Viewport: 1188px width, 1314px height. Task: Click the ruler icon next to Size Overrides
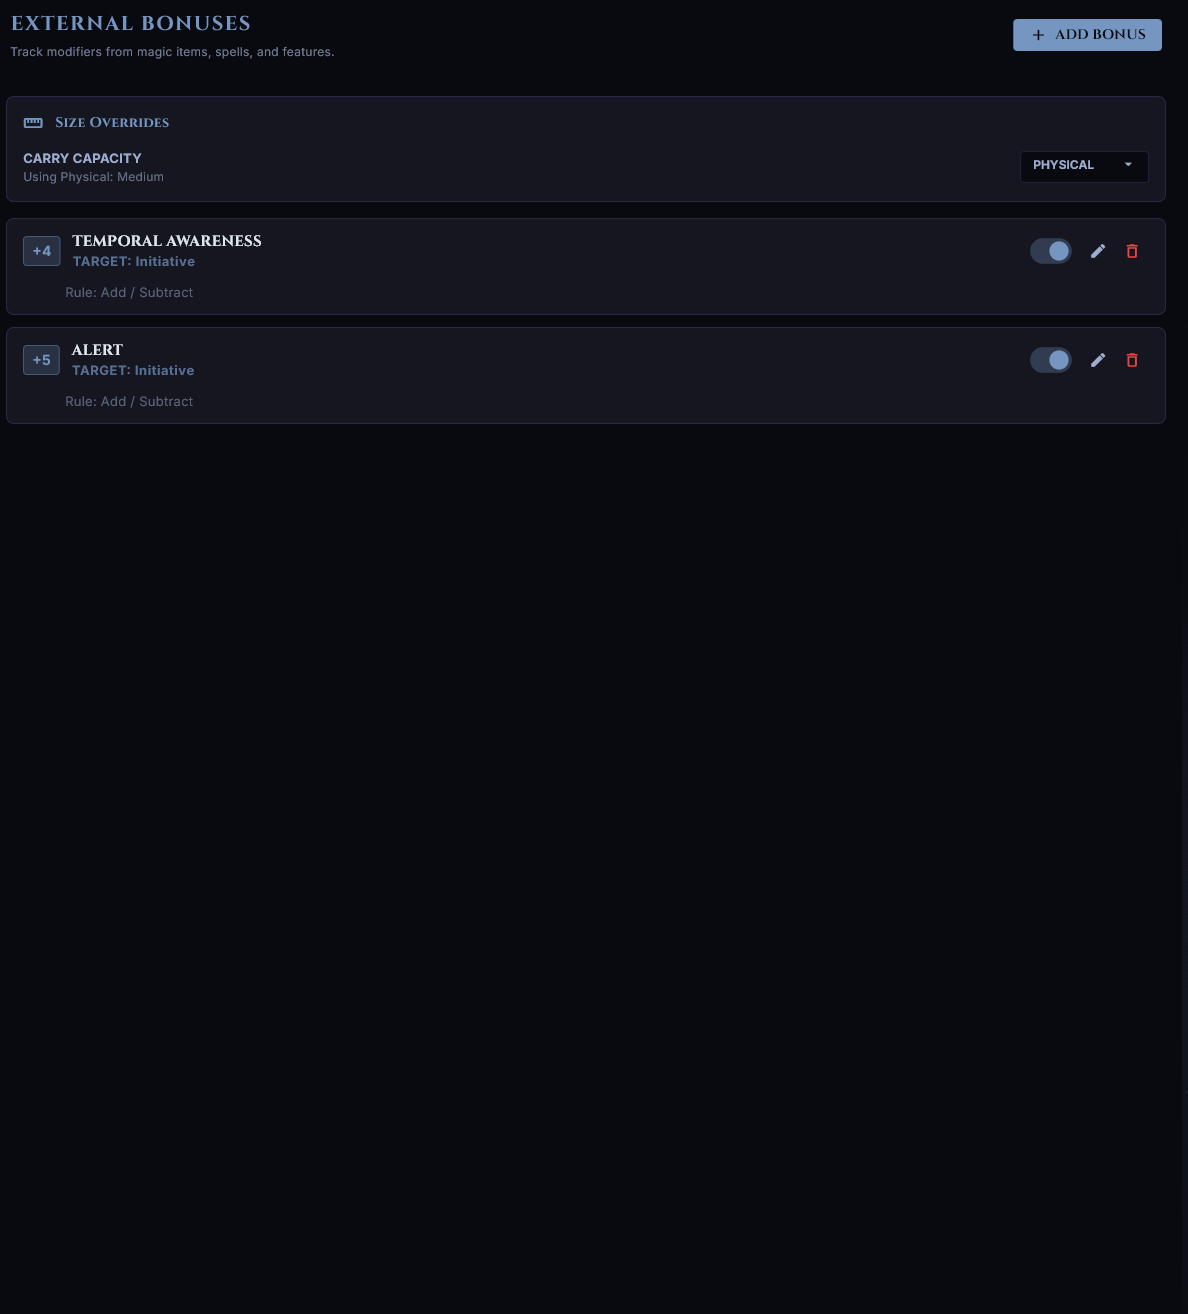(33, 122)
